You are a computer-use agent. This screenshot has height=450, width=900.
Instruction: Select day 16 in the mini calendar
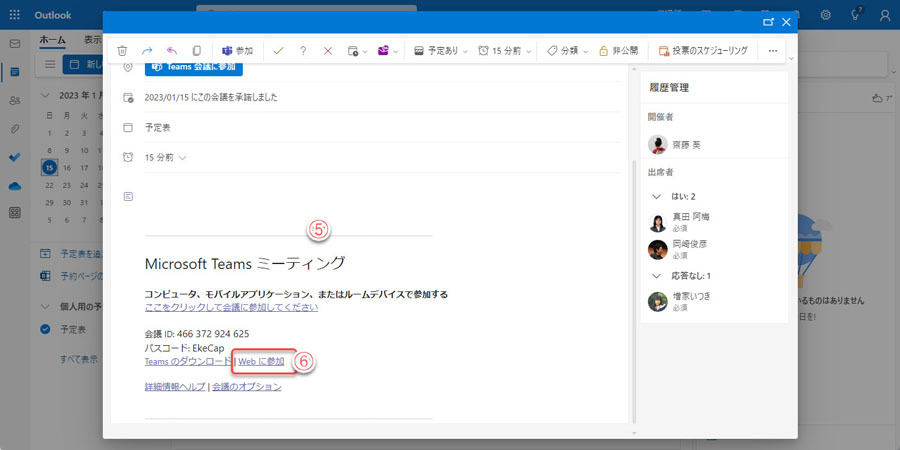tap(67, 168)
